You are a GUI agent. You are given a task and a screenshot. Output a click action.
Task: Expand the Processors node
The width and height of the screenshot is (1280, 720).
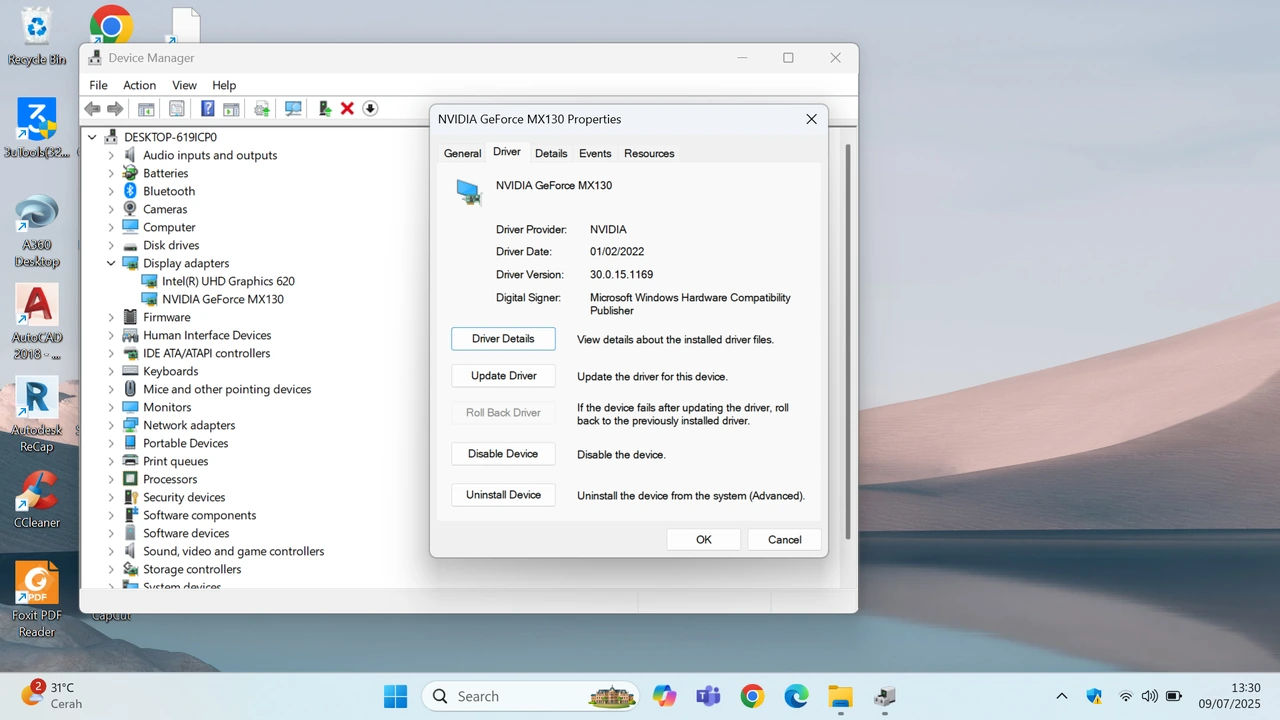point(111,479)
